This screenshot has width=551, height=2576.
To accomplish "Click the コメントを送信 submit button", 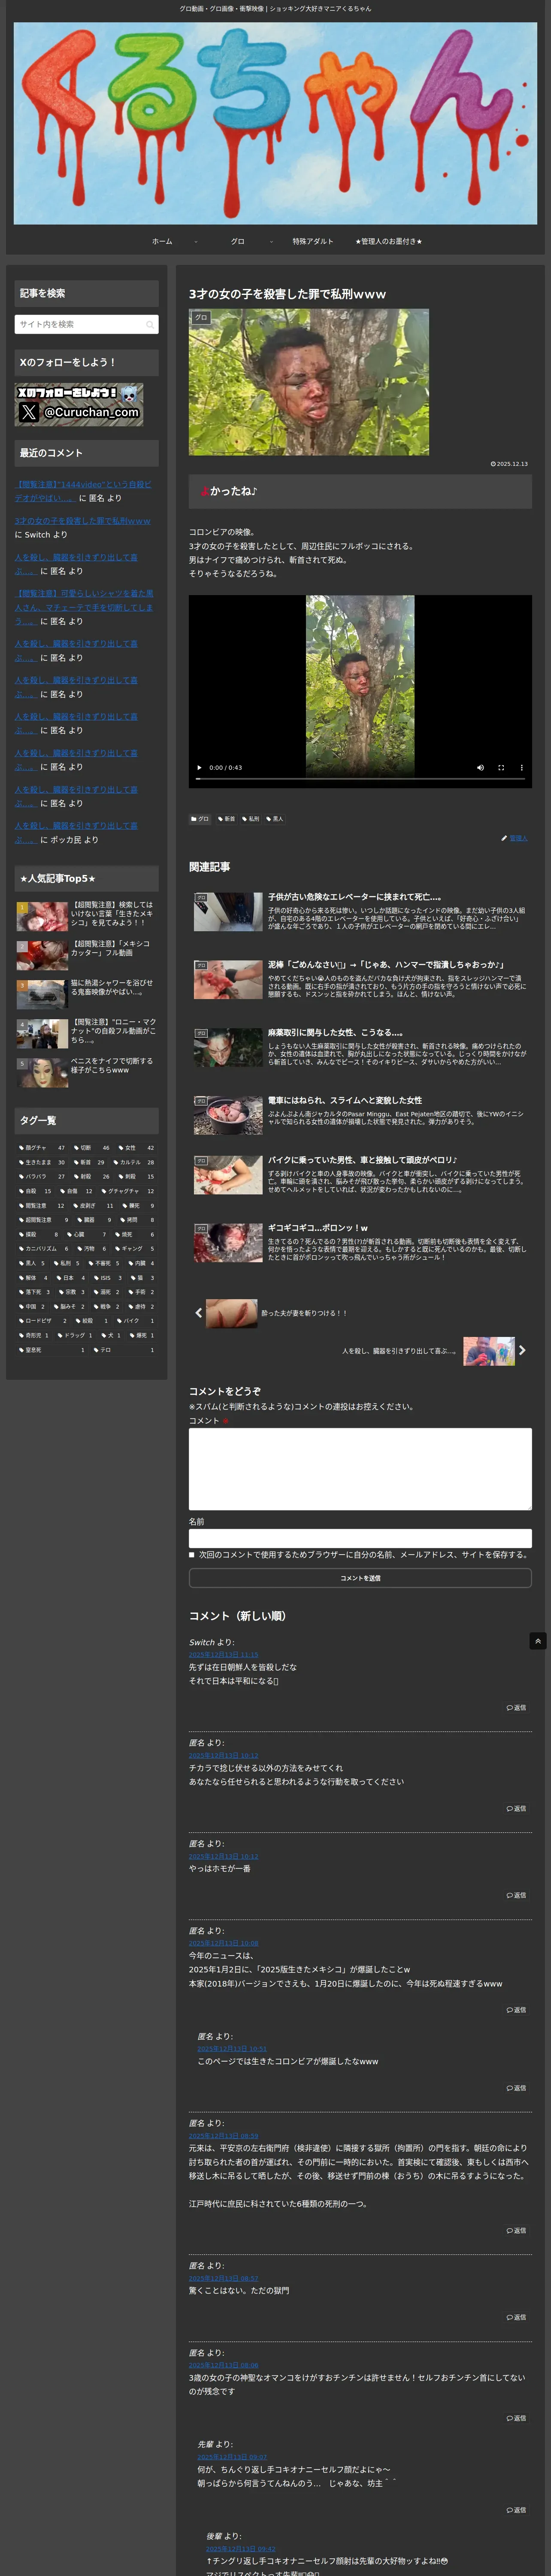I will point(360,1578).
